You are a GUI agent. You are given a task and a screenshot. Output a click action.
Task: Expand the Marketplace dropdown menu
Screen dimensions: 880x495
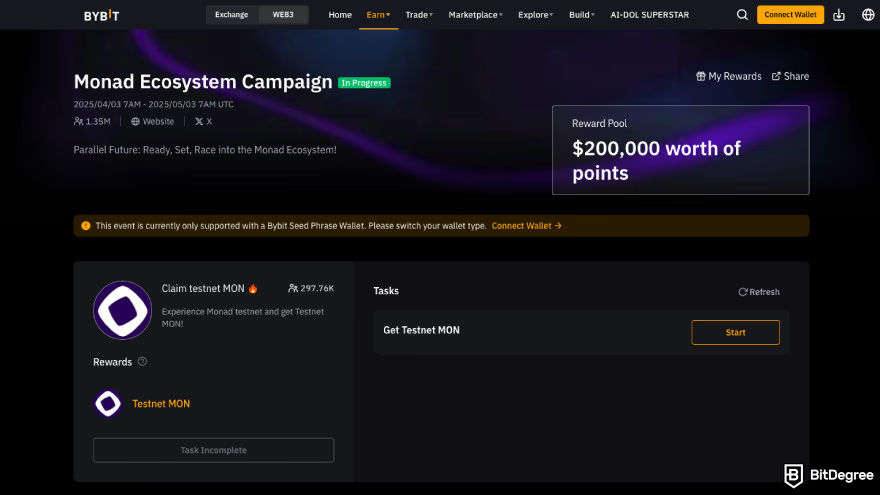[x=475, y=15]
